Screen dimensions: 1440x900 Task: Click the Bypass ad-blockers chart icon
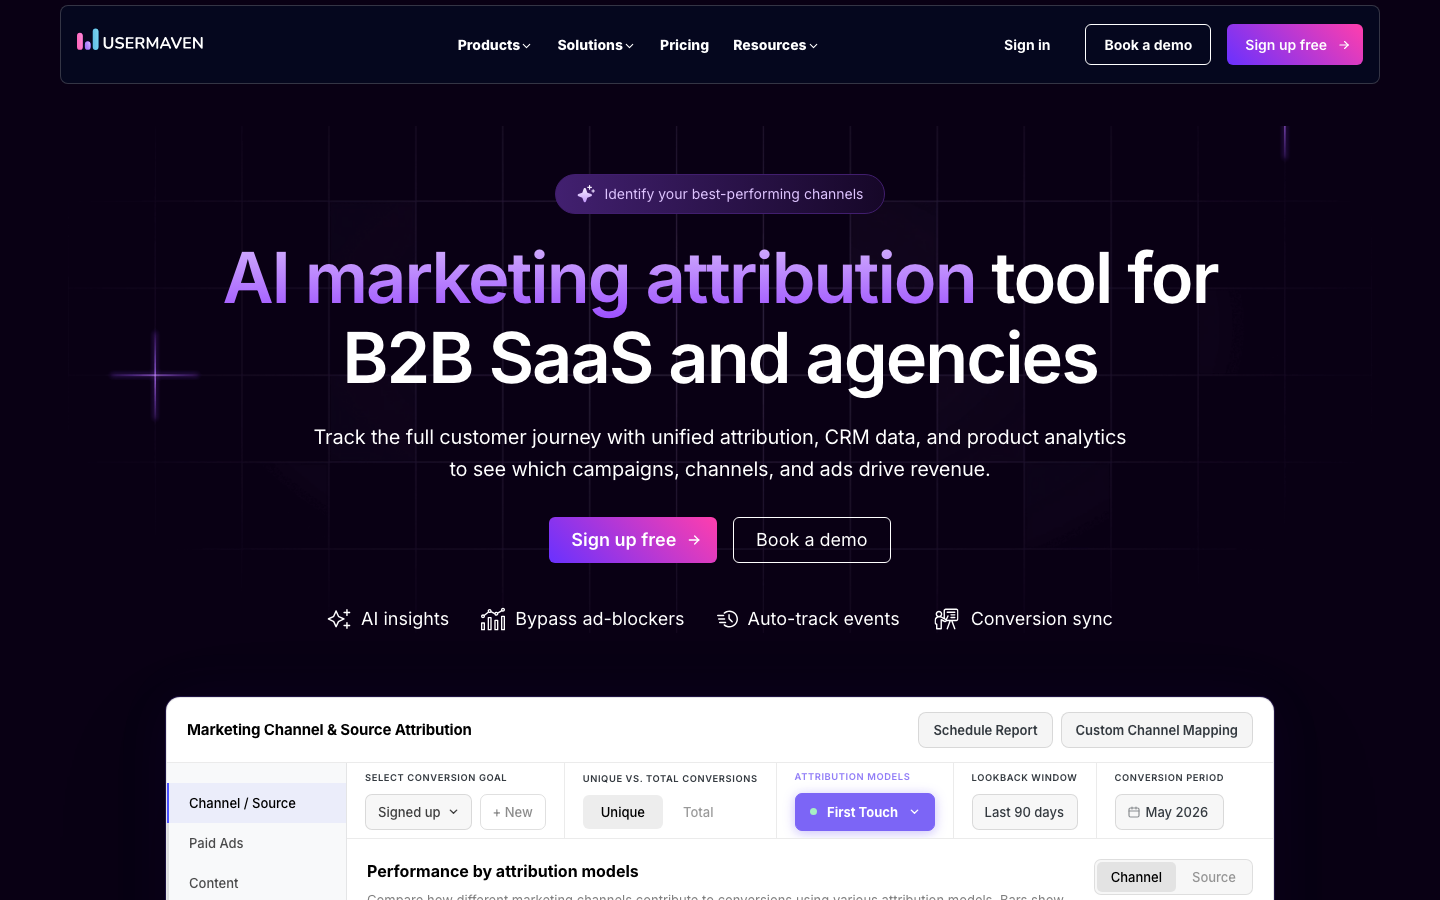click(493, 619)
